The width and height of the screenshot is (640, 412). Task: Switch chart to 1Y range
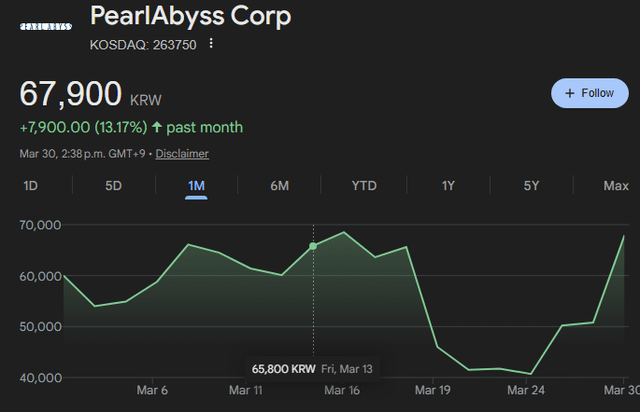tap(448, 186)
